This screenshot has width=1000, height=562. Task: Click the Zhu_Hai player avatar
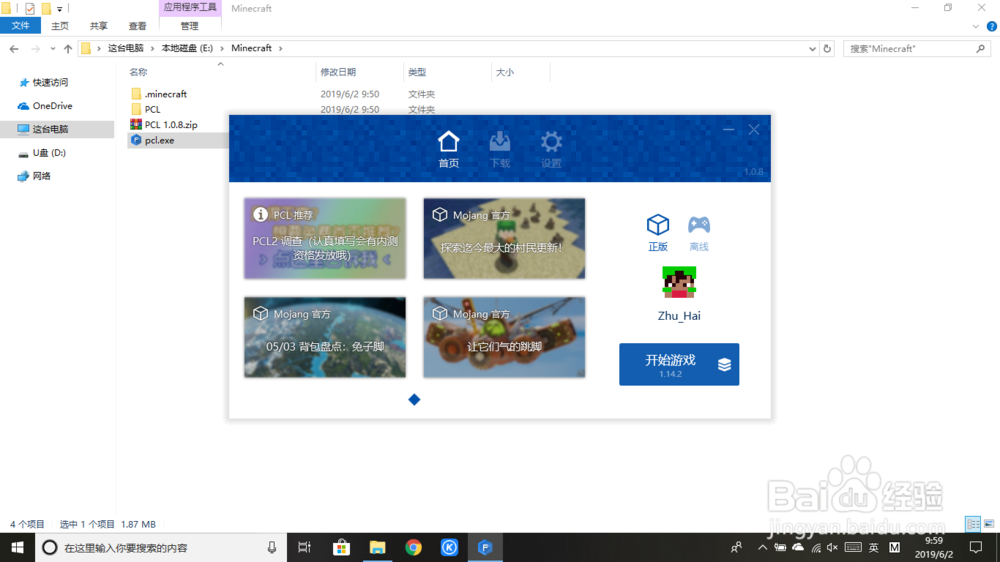click(x=679, y=283)
